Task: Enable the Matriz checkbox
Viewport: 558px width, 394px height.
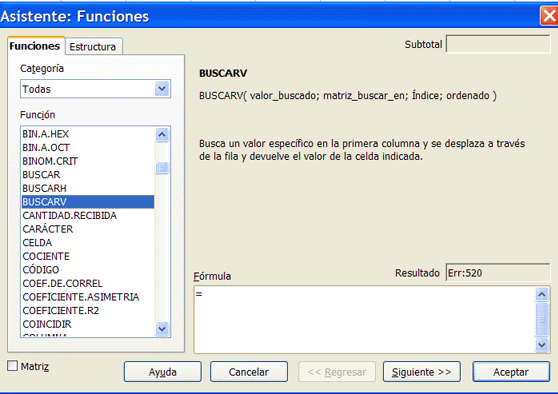Action: coord(12,366)
